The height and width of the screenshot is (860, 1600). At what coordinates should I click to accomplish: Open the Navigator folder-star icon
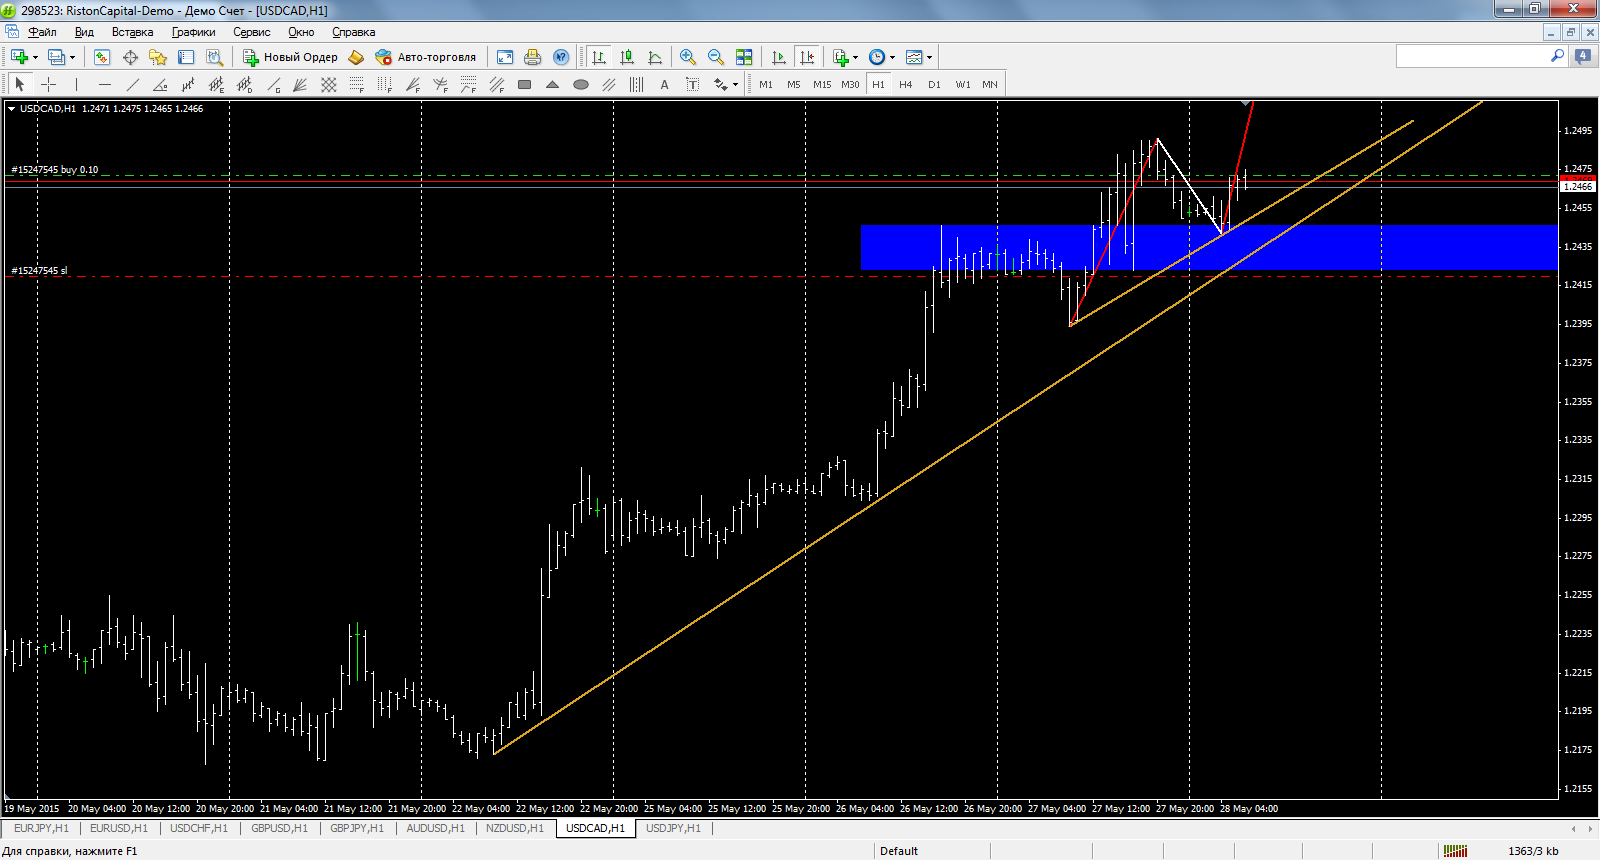[x=158, y=57]
